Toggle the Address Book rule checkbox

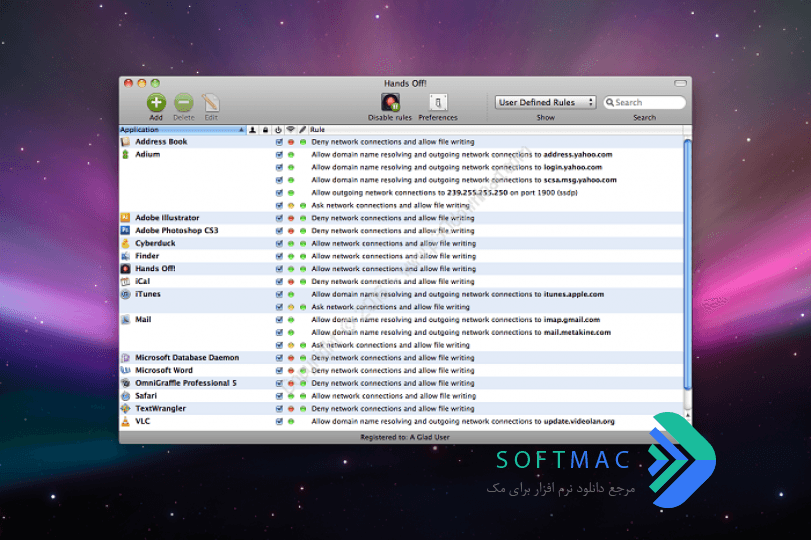279,142
